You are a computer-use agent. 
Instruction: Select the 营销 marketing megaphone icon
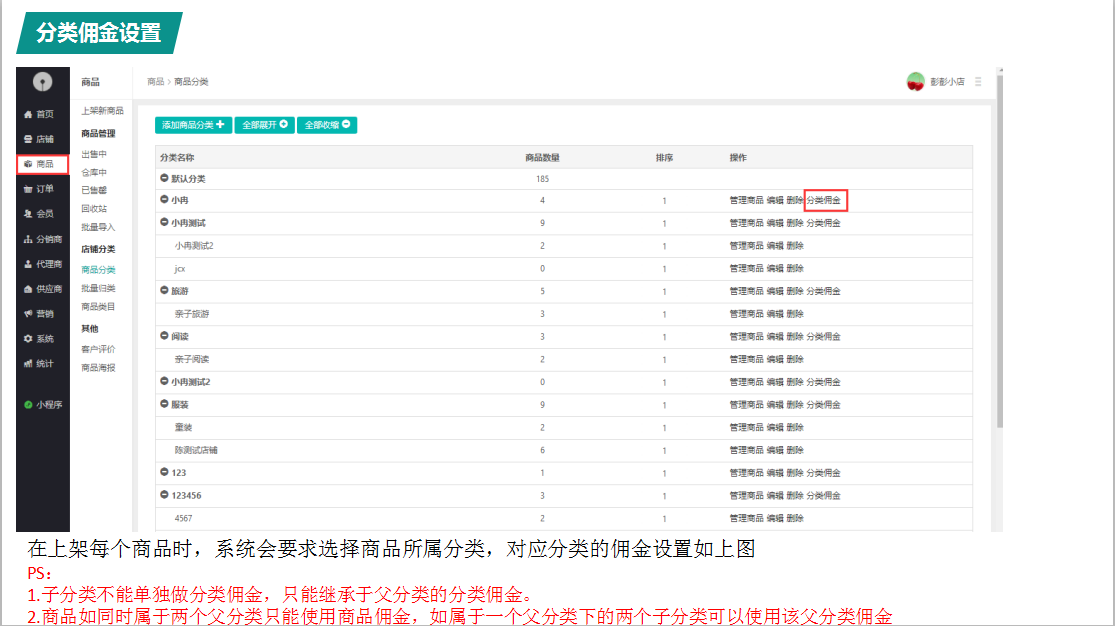(x=29, y=314)
